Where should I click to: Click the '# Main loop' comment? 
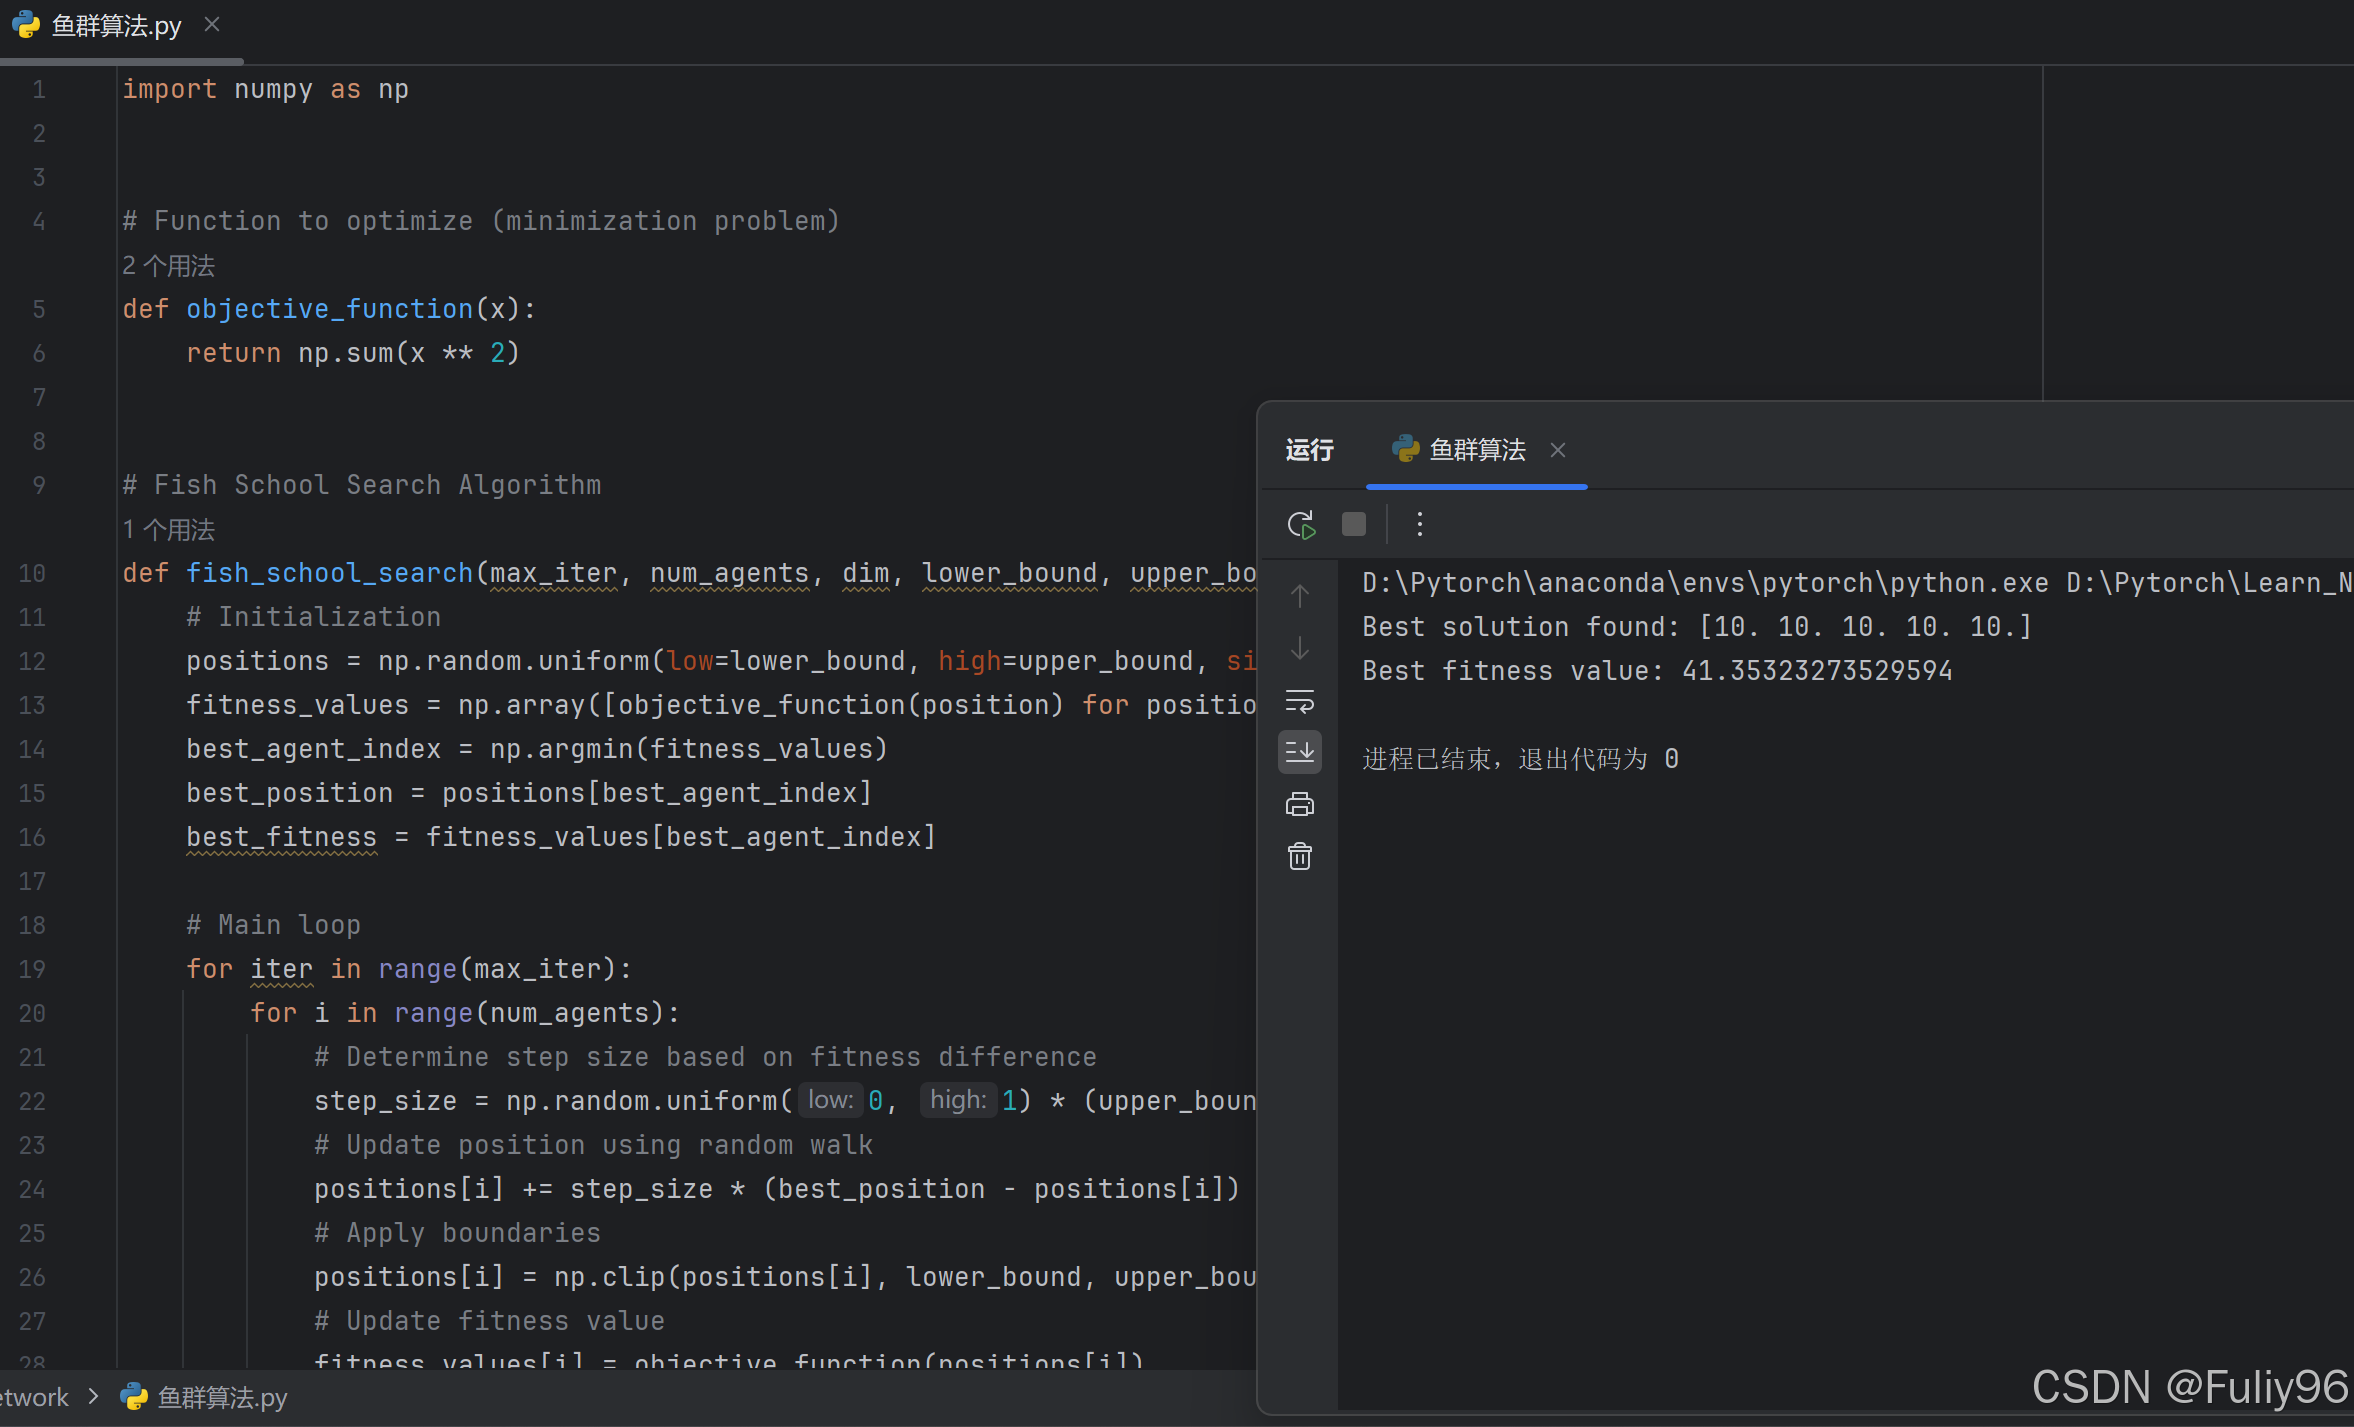pos(274,925)
